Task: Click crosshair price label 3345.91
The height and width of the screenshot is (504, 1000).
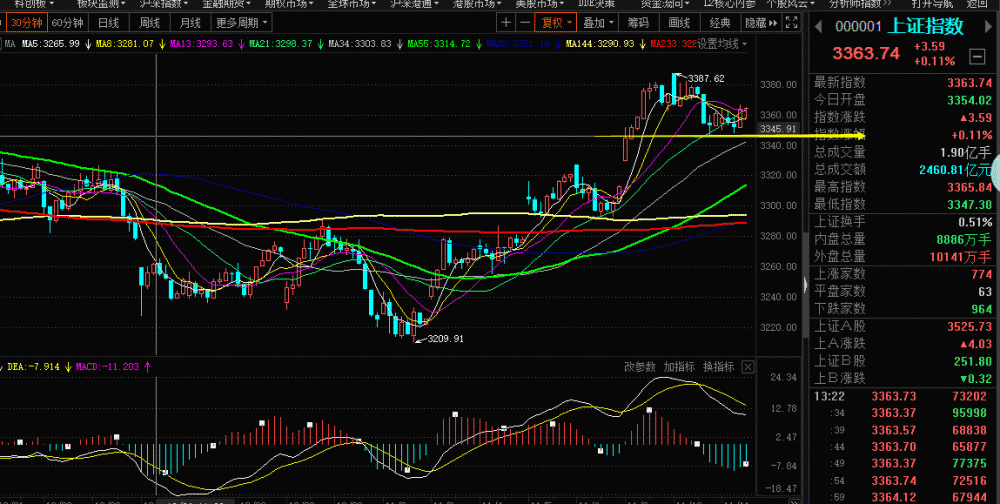Action: [x=779, y=130]
